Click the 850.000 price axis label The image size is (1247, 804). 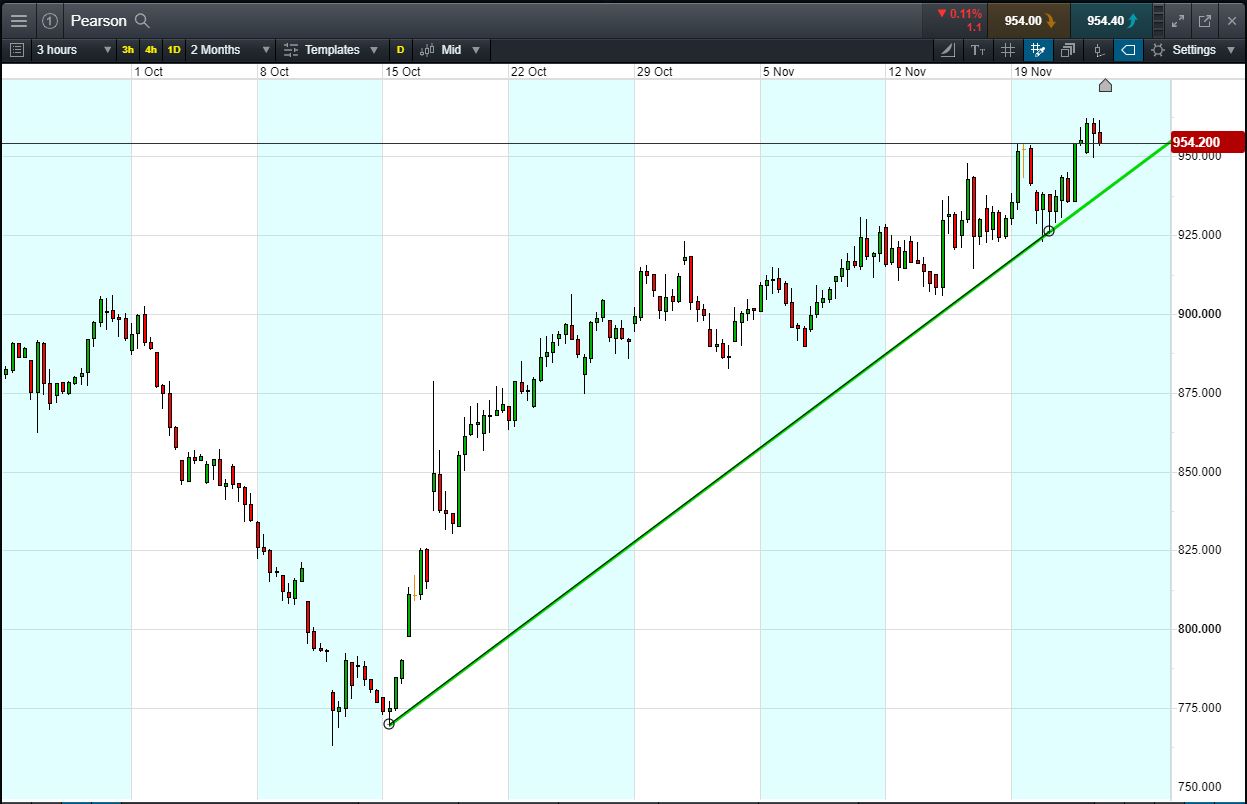coord(1198,471)
